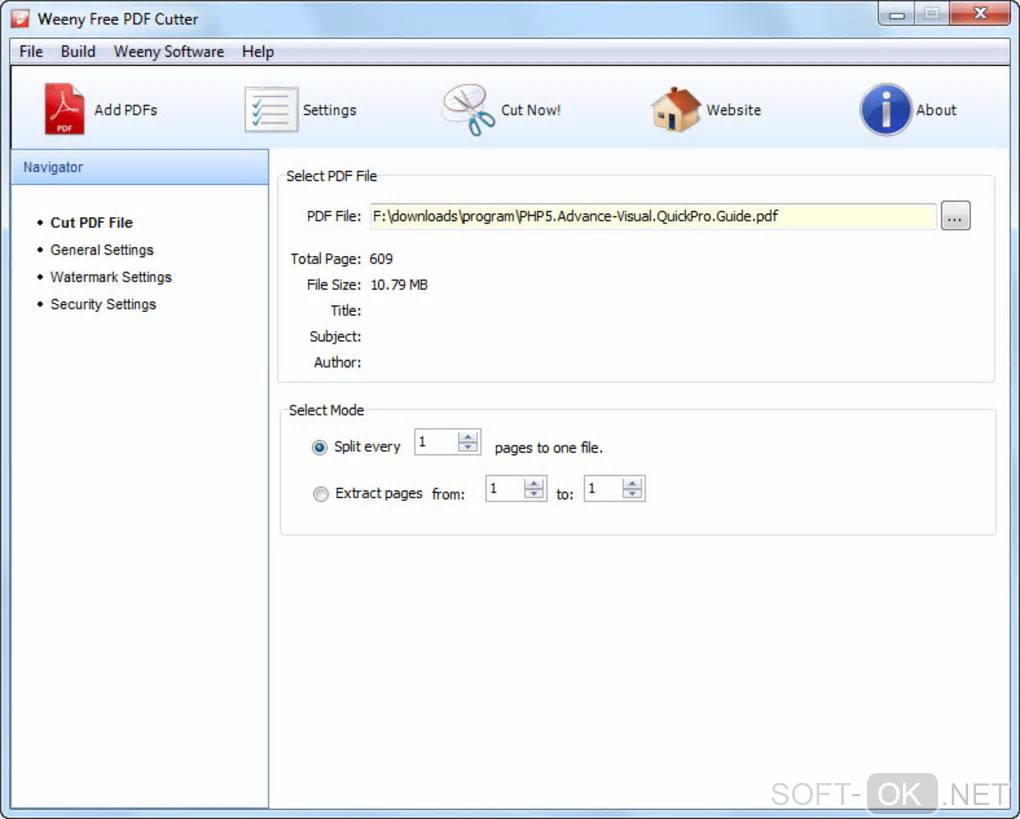Image resolution: width=1020 pixels, height=819 pixels.
Task: Click the Cut Now scissors icon
Action: (x=468, y=109)
